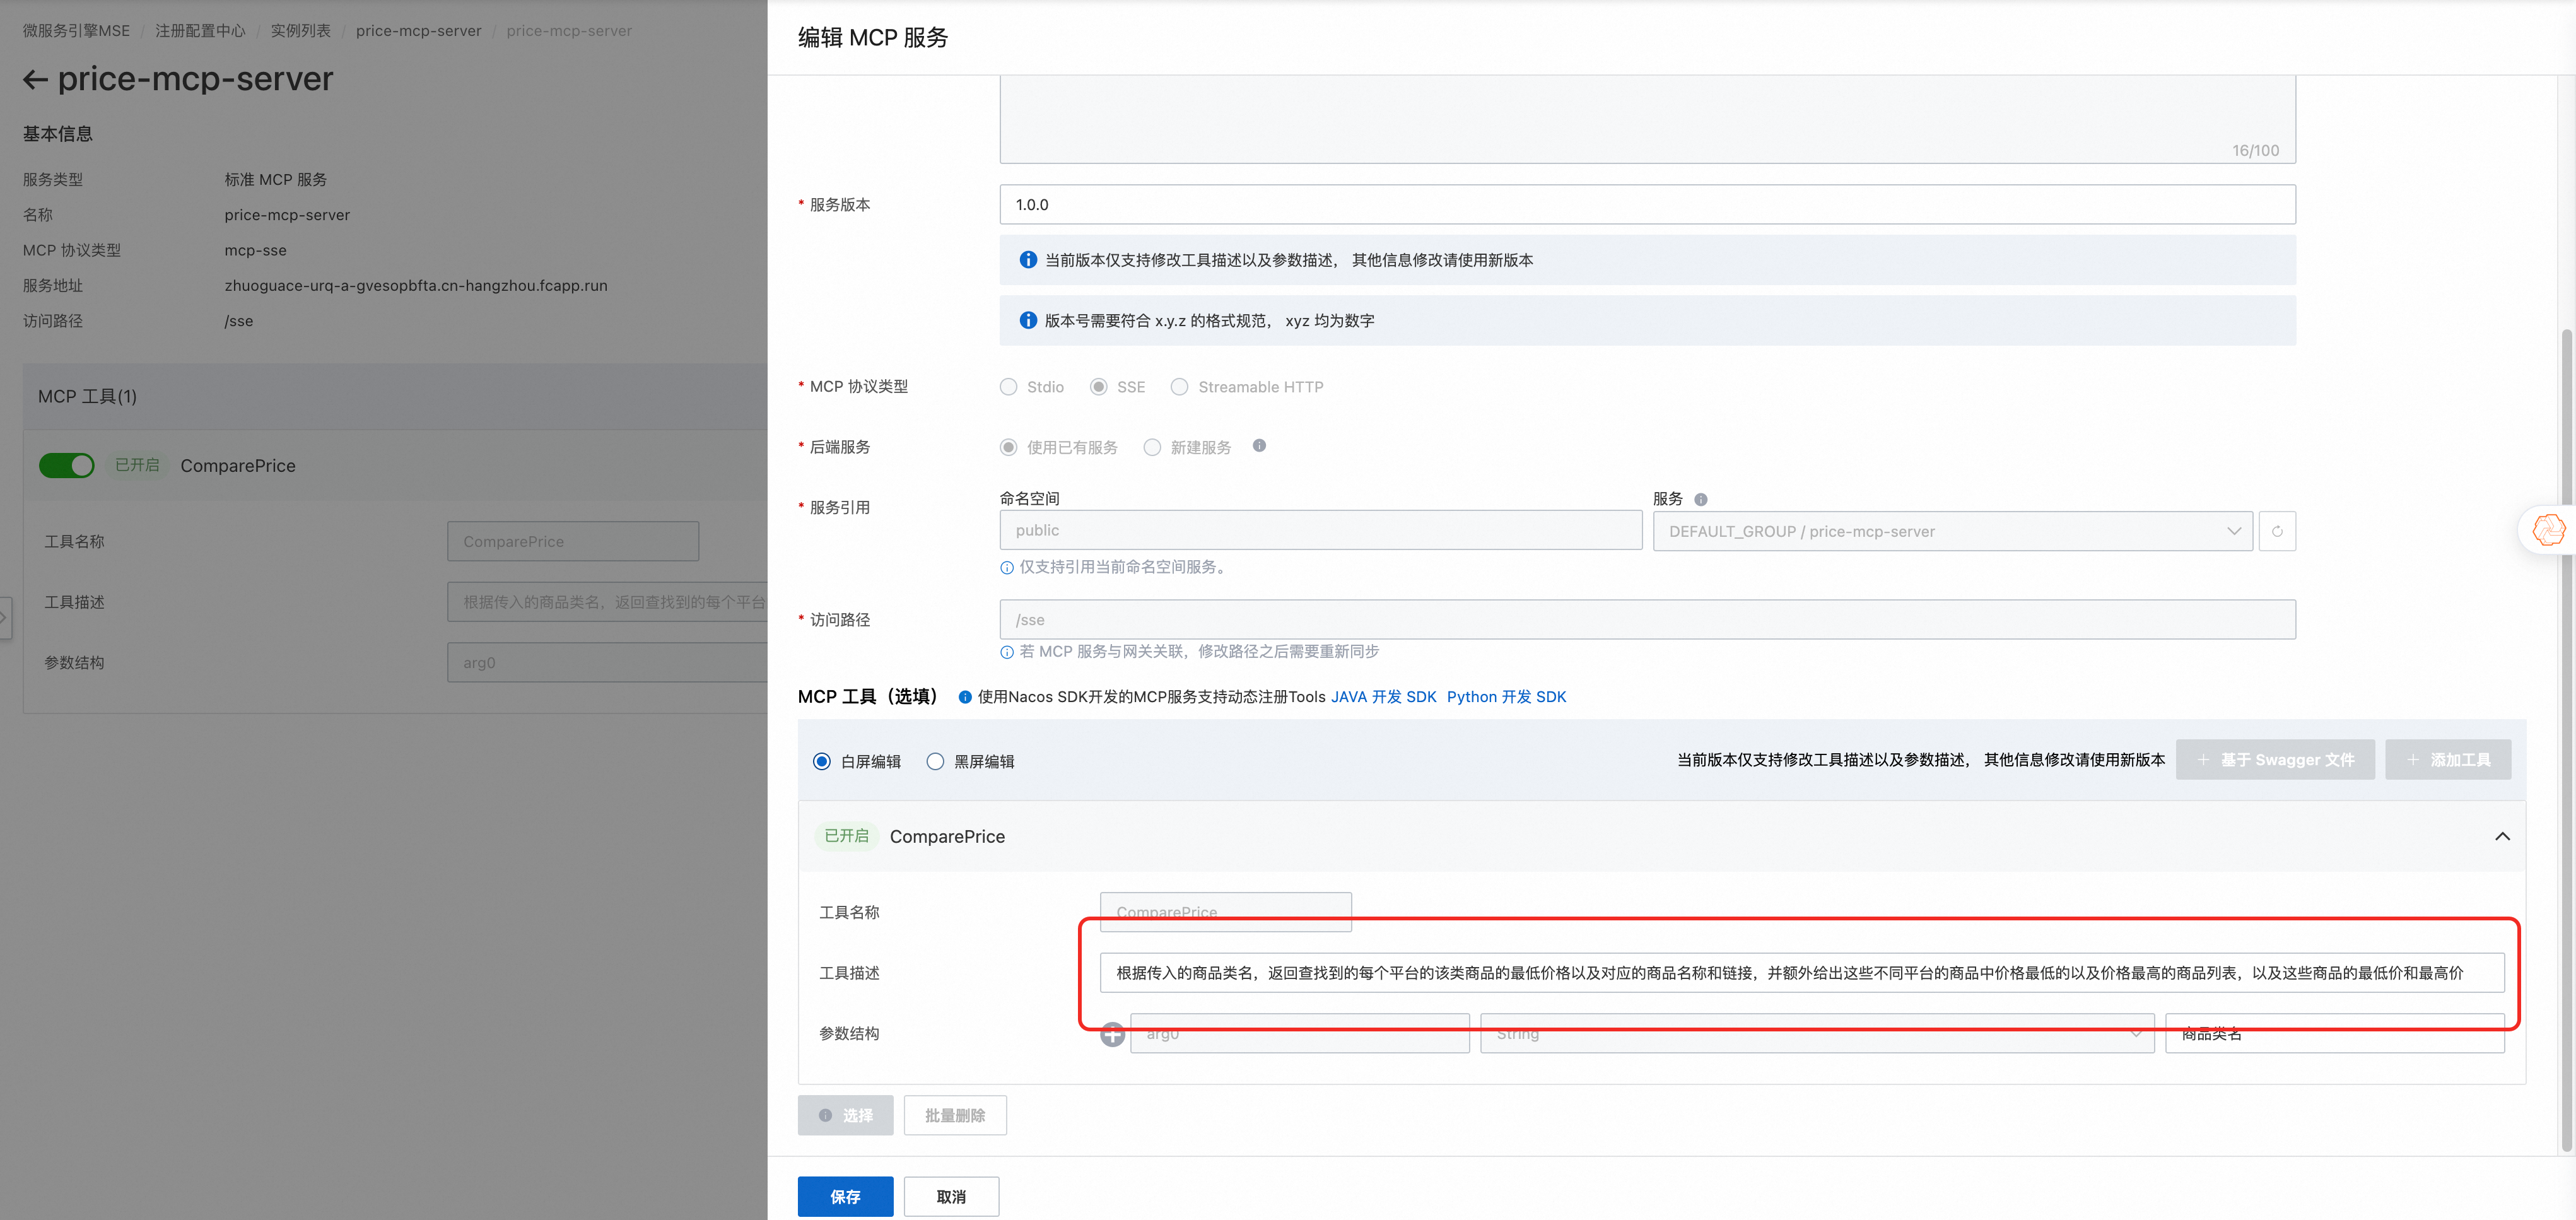Click the 取消 button
This screenshot has width=2576, height=1220.
click(951, 1196)
